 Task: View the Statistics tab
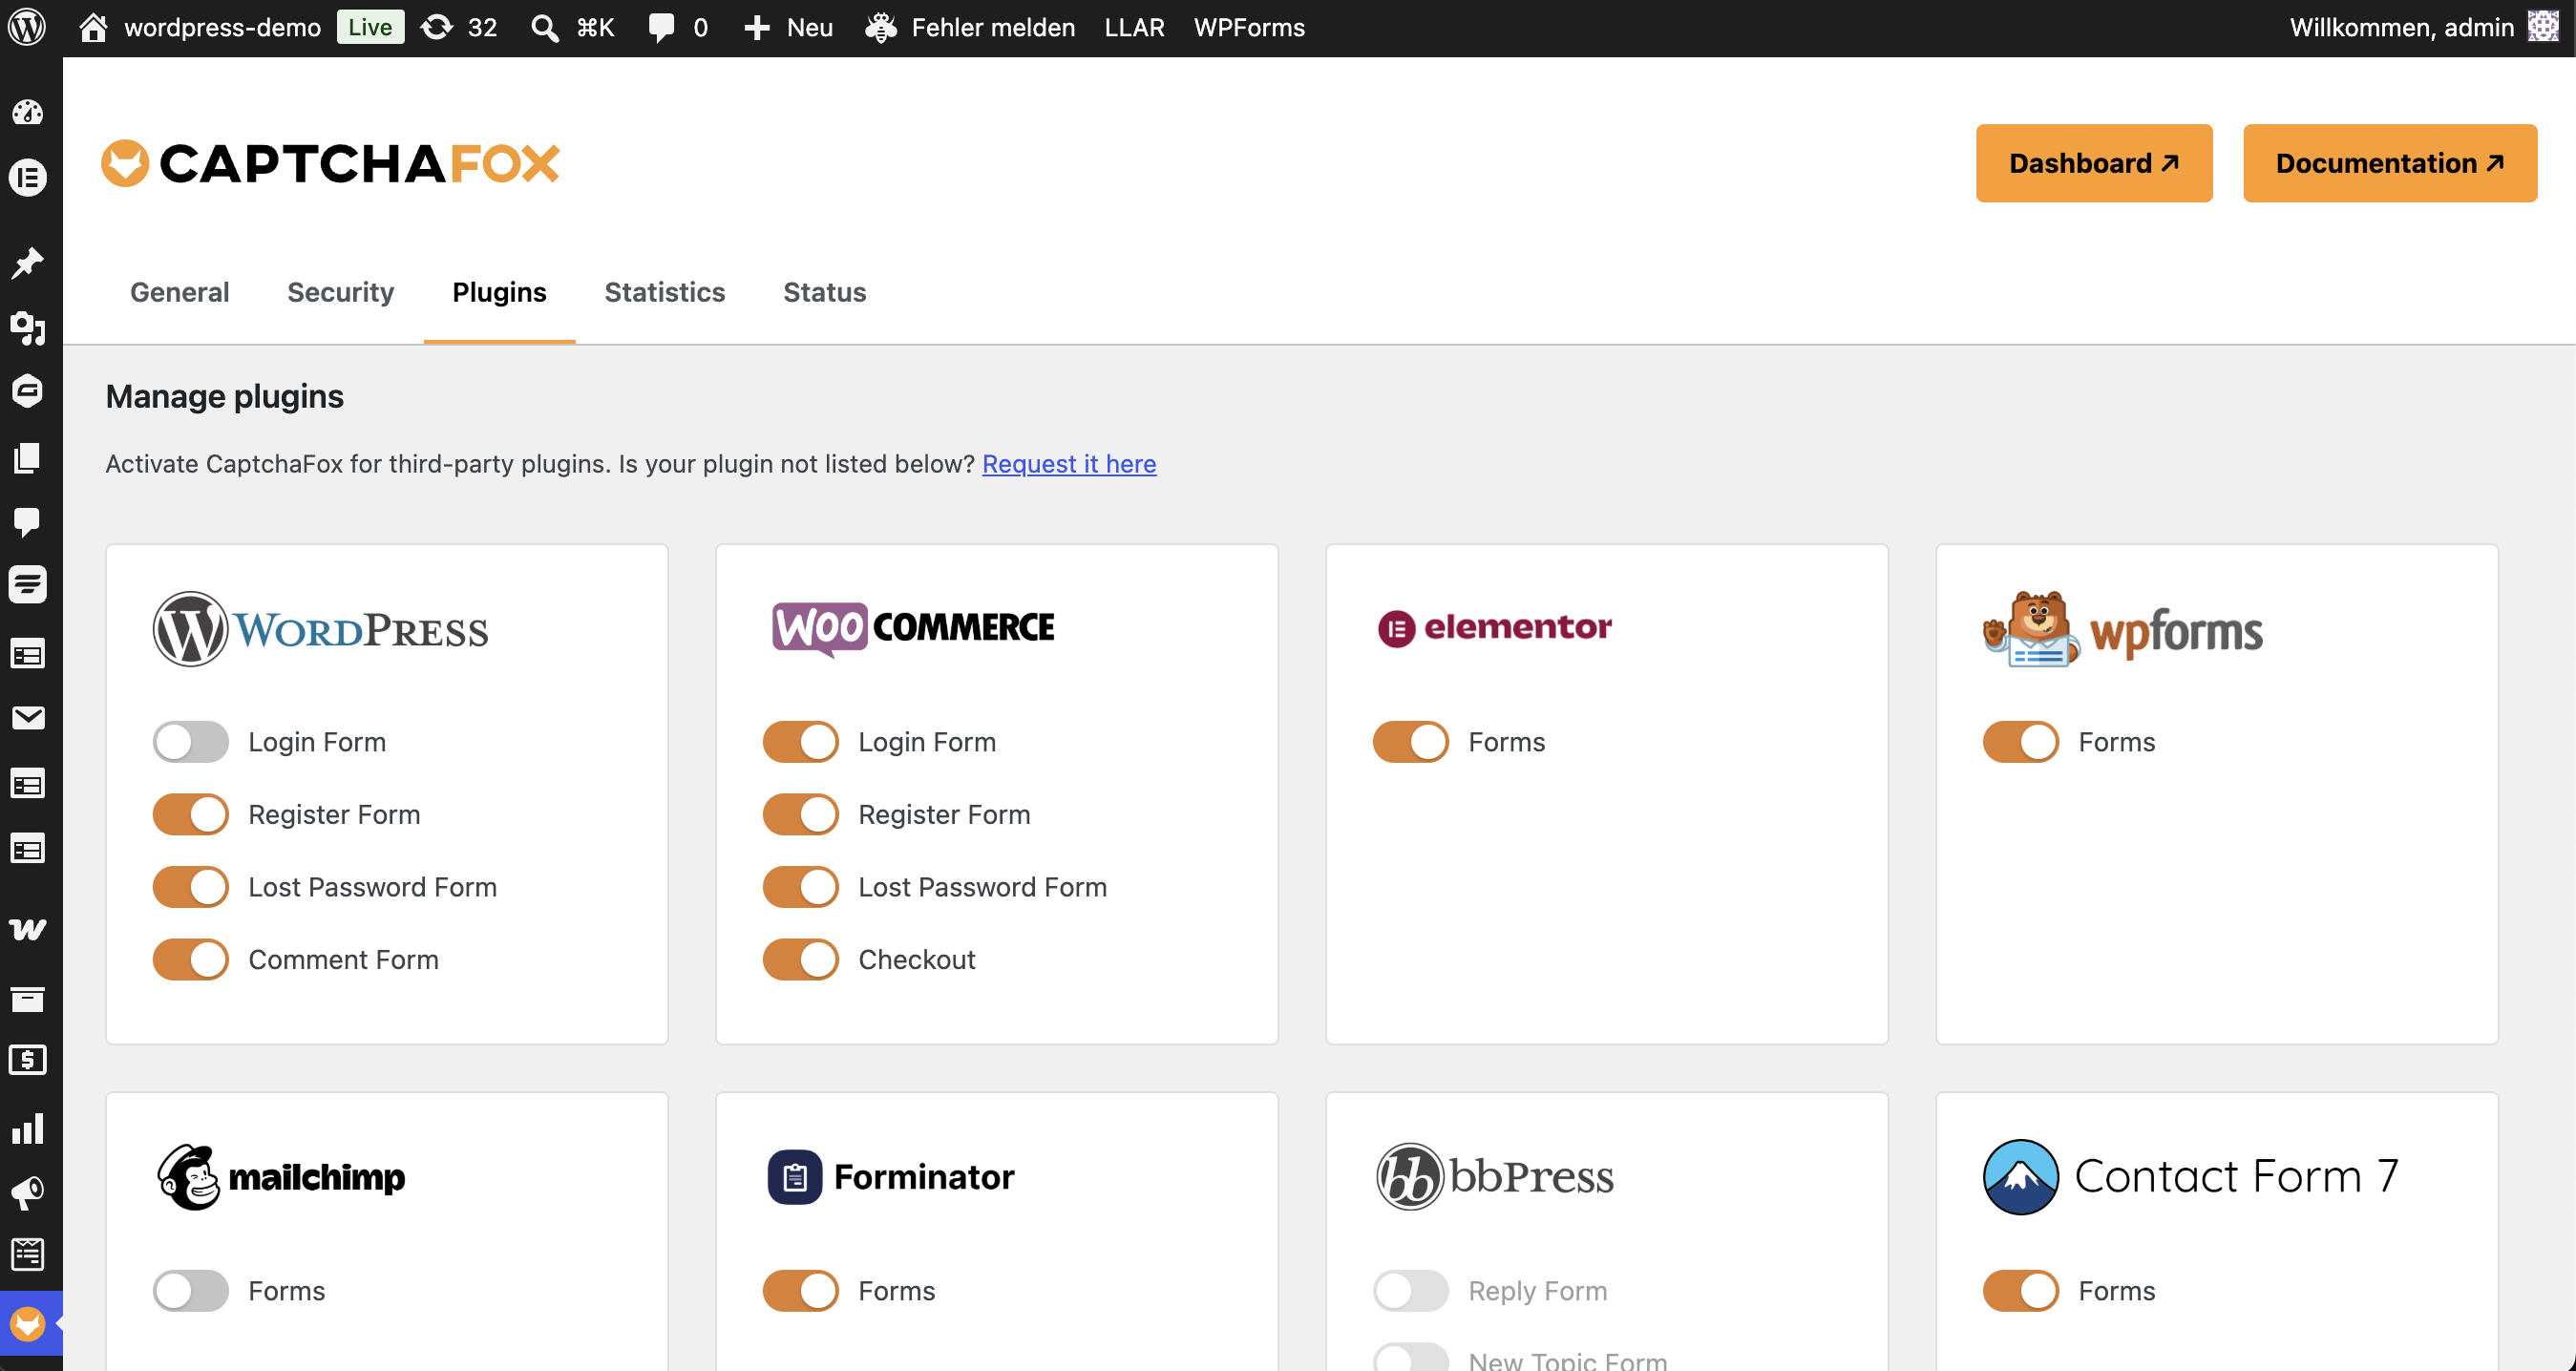pyautogui.click(x=665, y=292)
